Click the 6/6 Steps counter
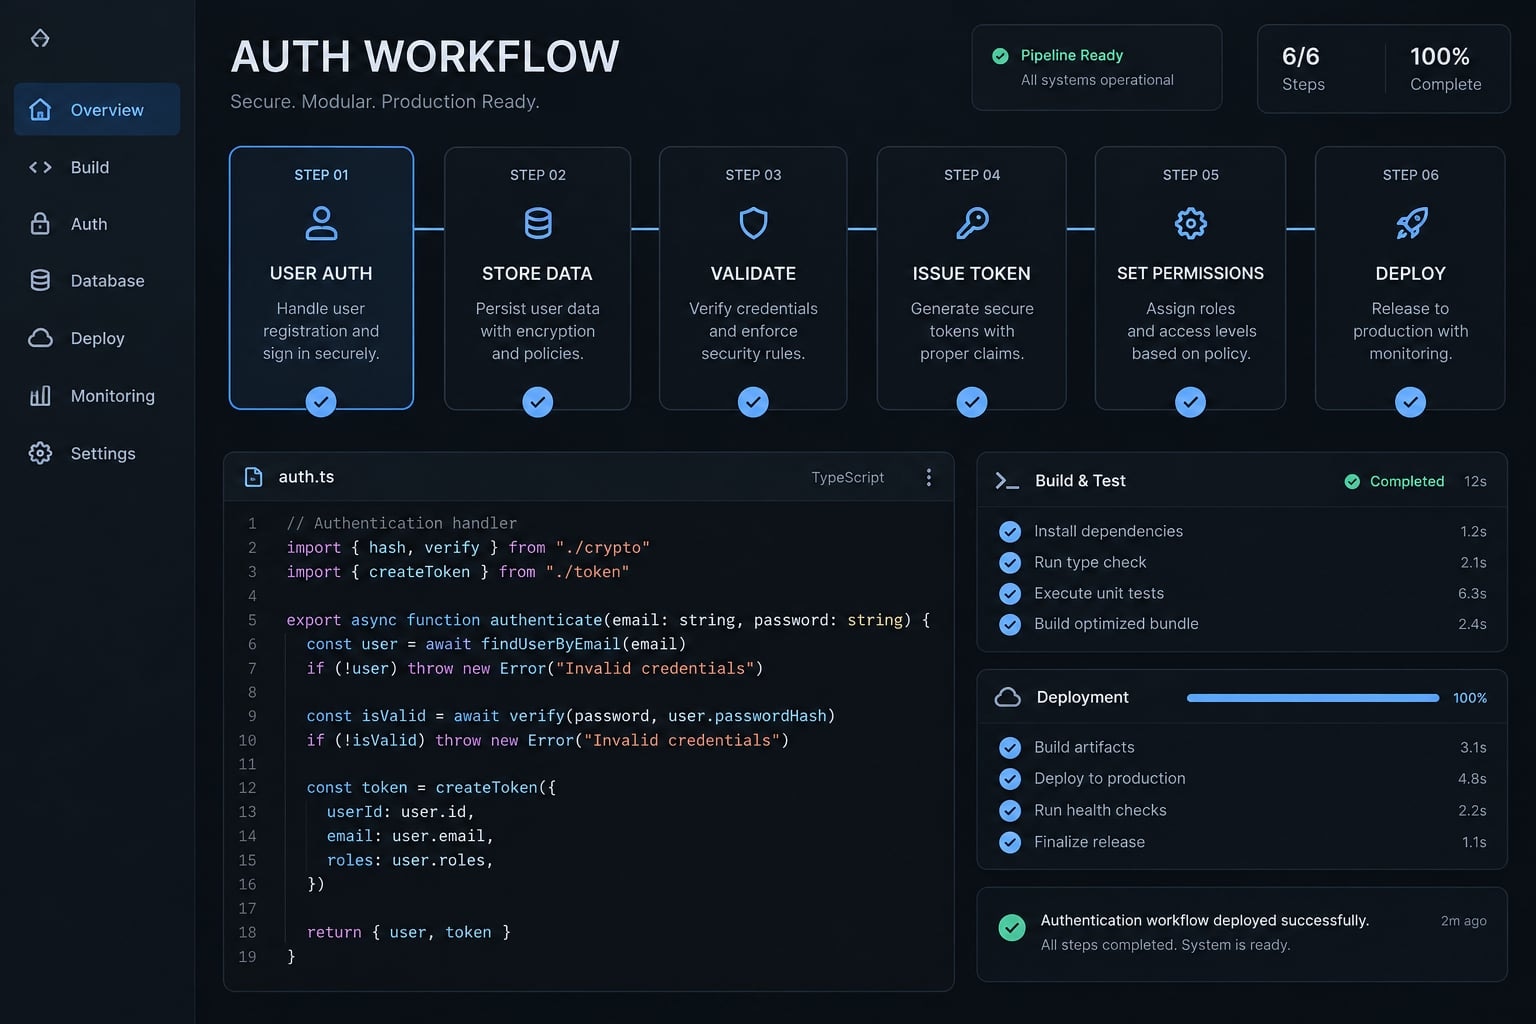 (x=1303, y=69)
